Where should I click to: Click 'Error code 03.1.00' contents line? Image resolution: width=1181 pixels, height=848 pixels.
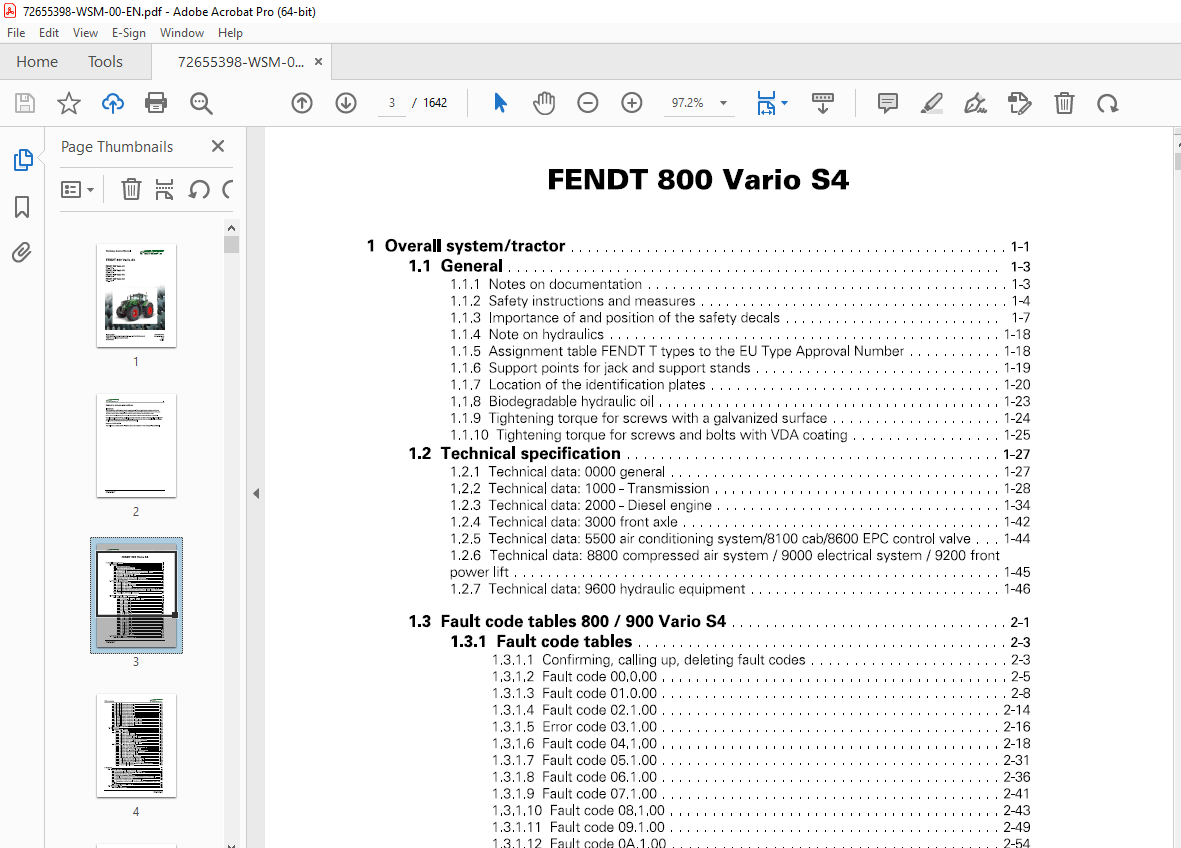pyautogui.click(x=761, y=727)
